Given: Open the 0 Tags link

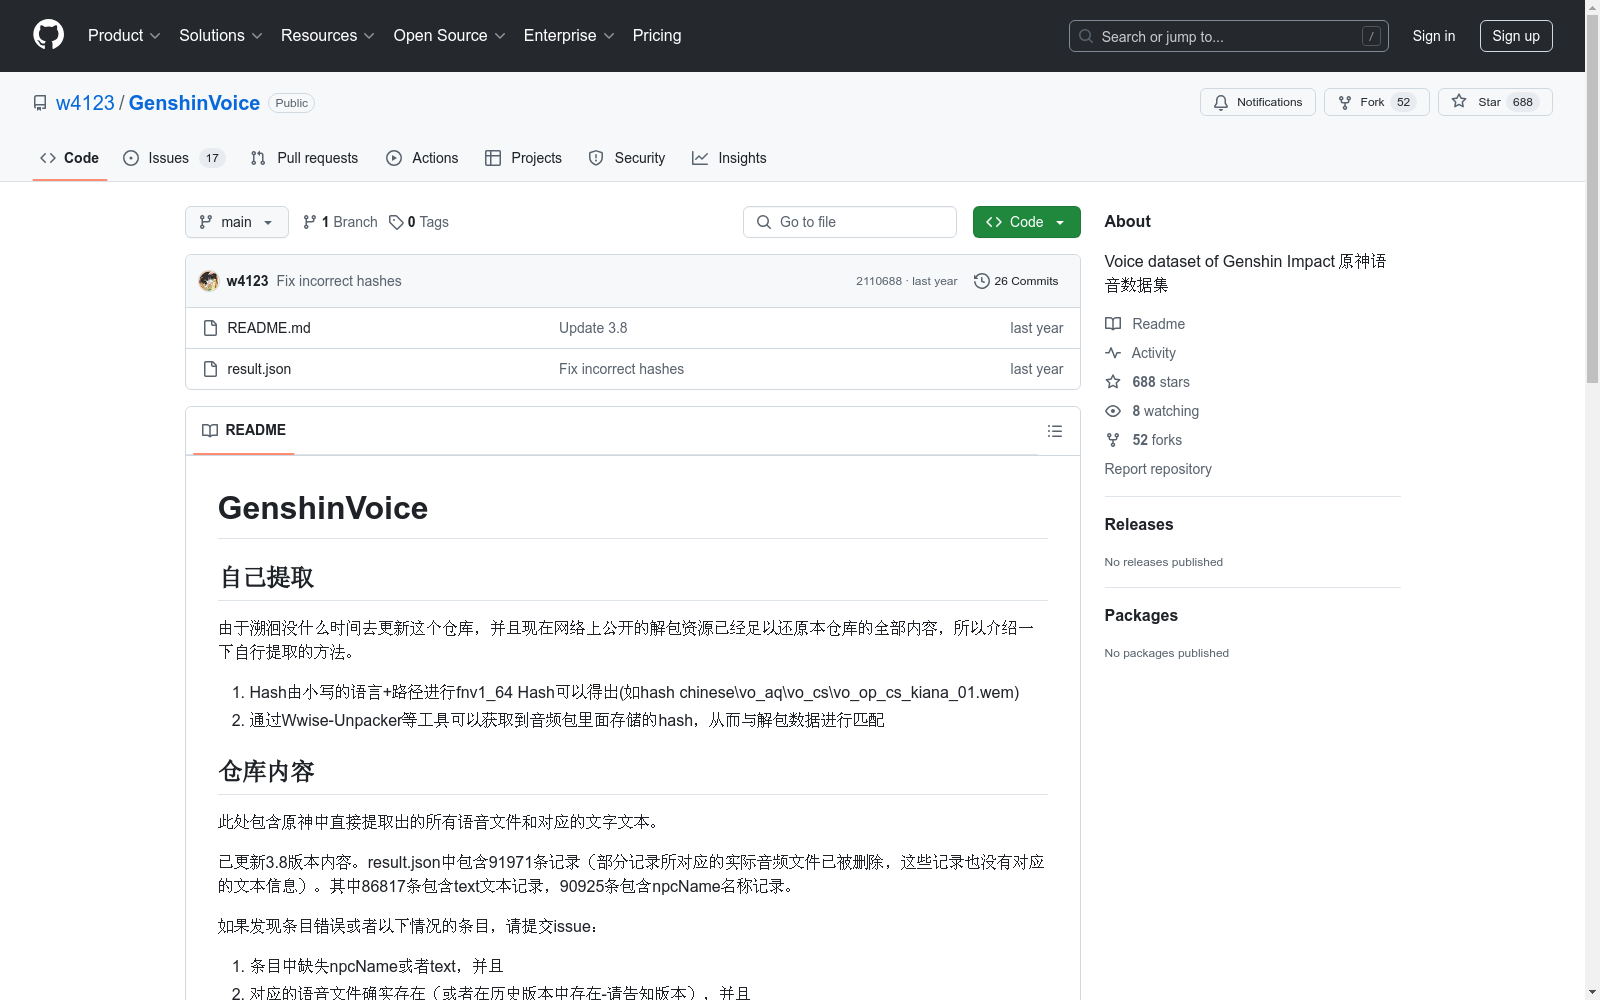Looking at the screenshot, I should [x=419, y=222].
